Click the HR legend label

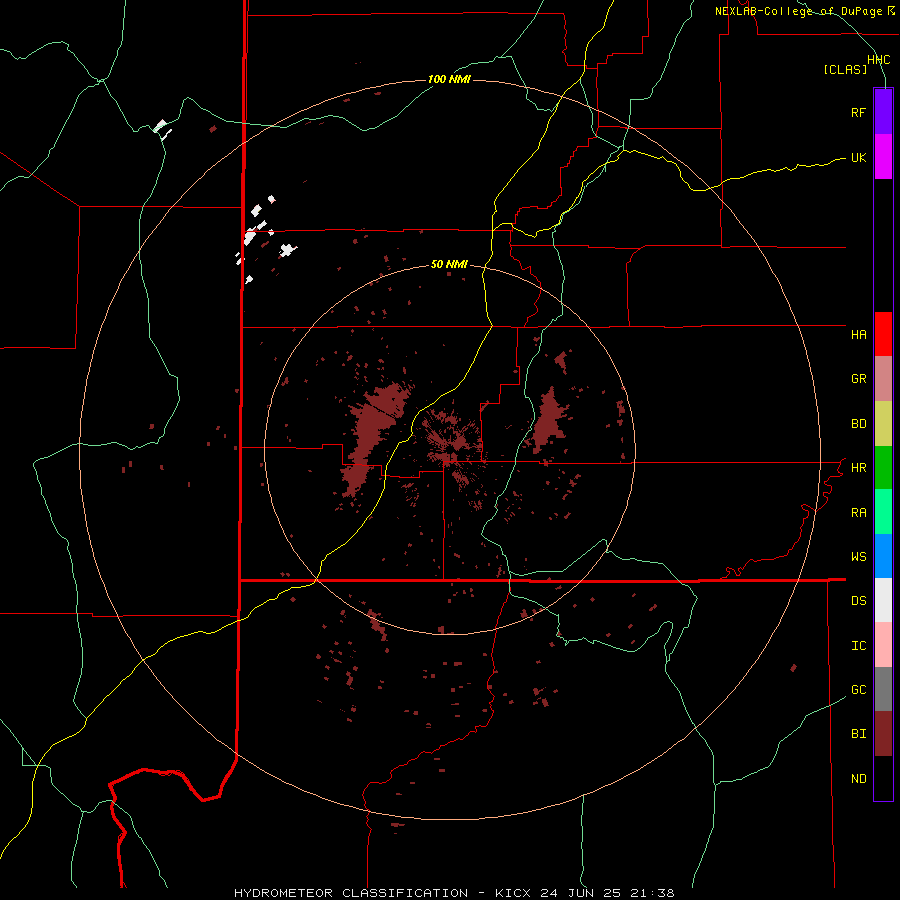(x=858, y=468)
